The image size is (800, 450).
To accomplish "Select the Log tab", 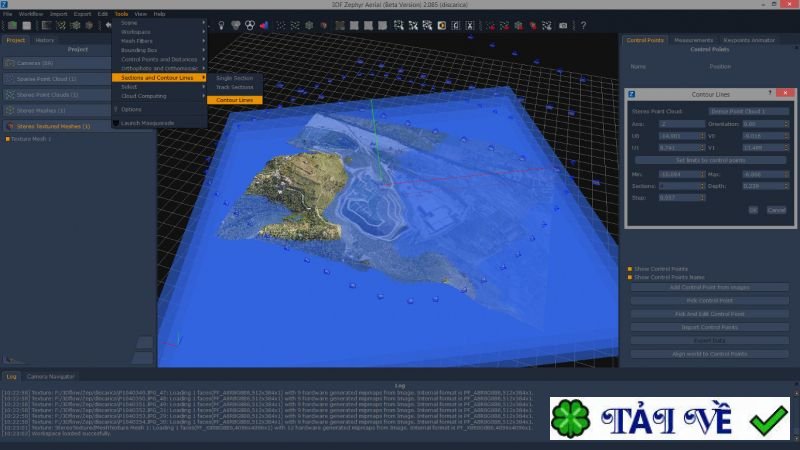I will (x=11, y=377).
